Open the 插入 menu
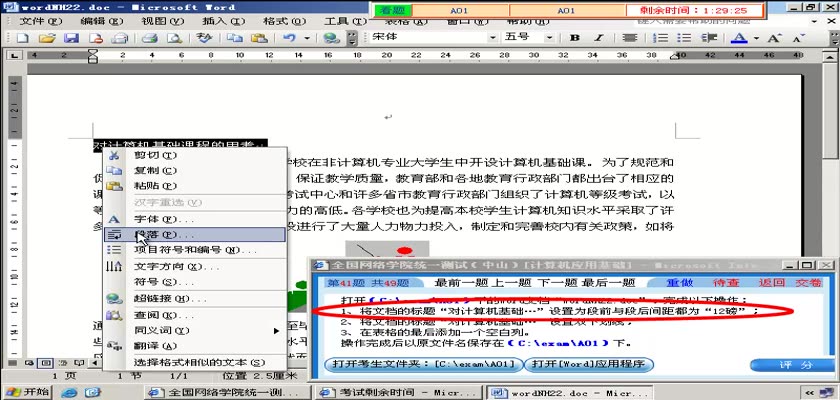Viewport: 840px width, 400px height. [223, 21]
